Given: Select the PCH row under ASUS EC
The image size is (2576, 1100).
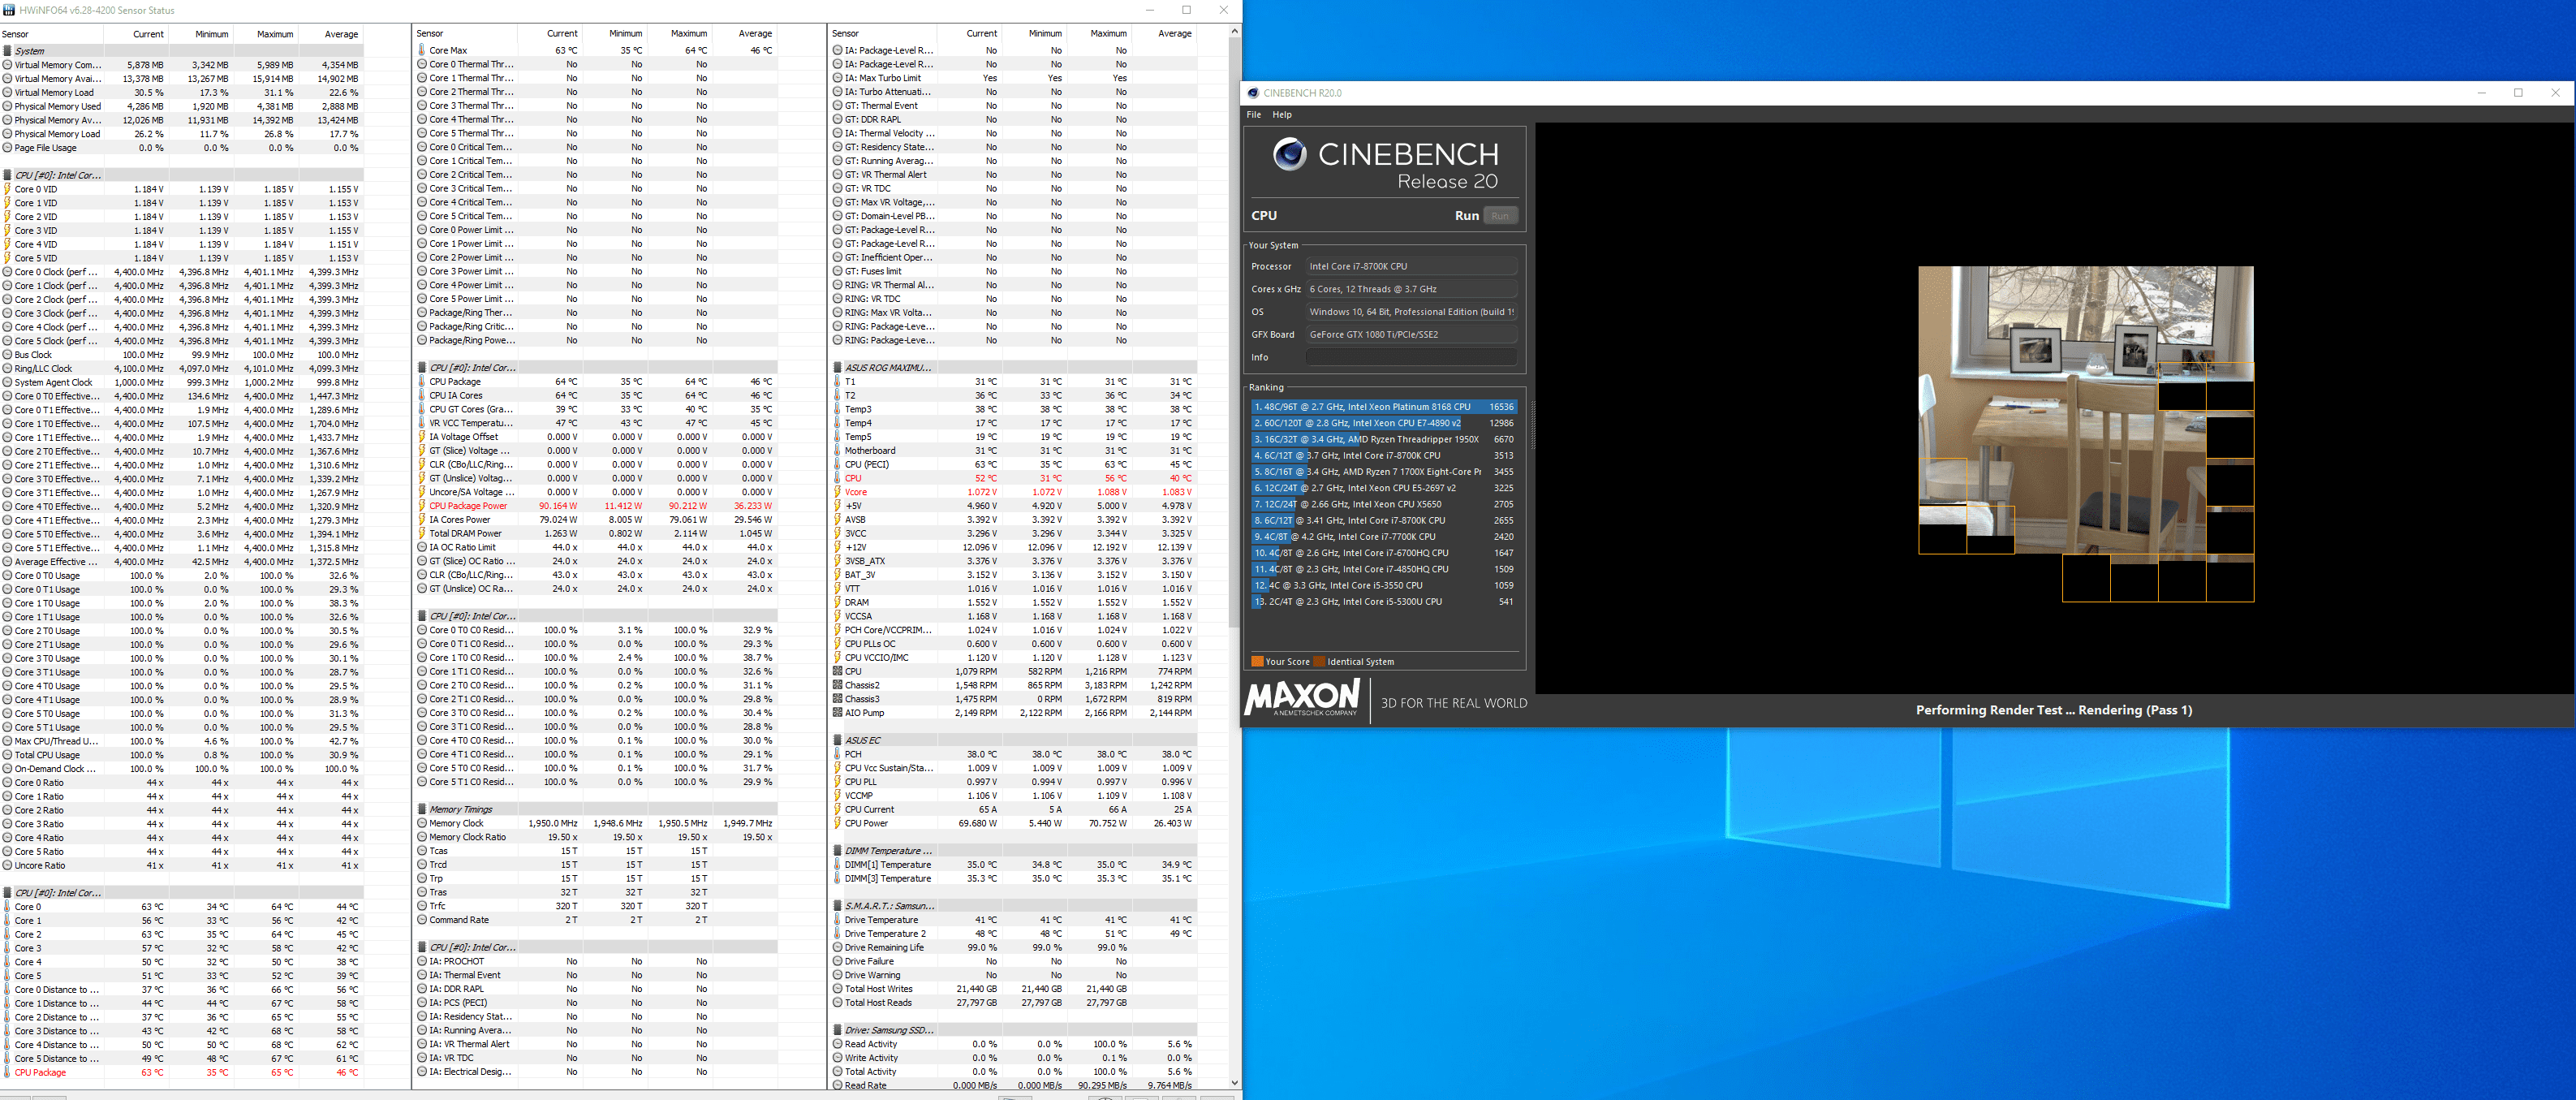Looking at the screenshot, I should pos(1014,754).
